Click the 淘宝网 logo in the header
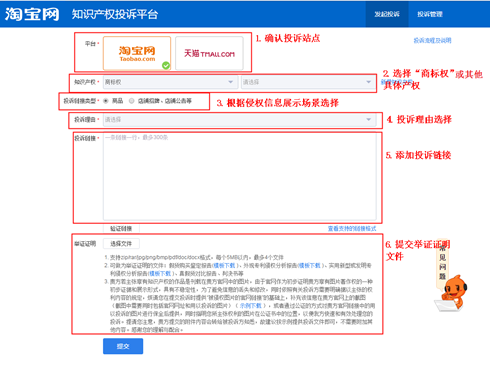The width and height of the screenshot is (490, 375). click(32, 14)
